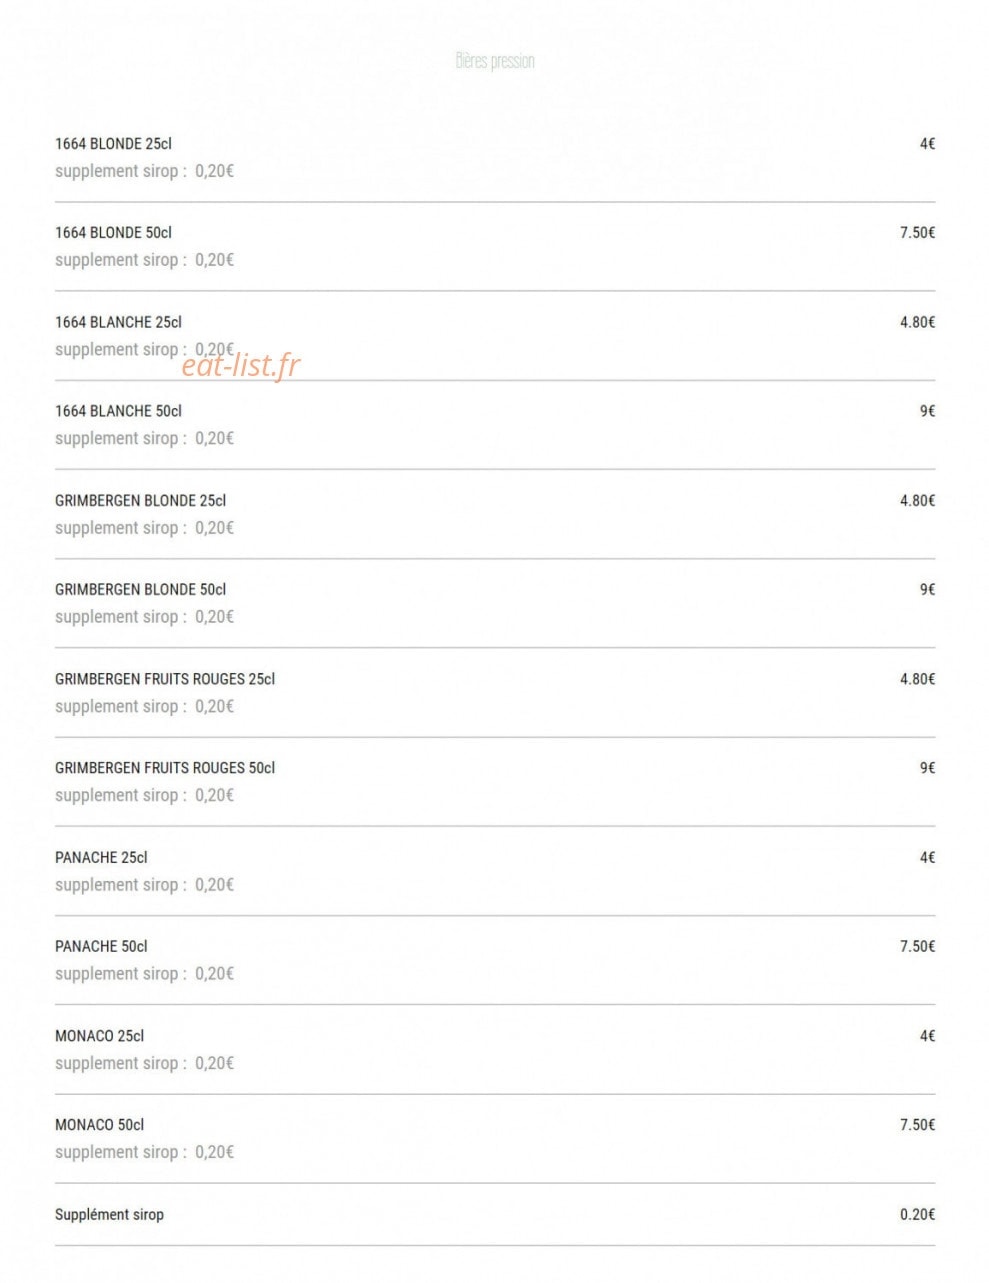Select the 1664 BLONDE 25cl item
989x1283 pixels.
tap(113, 144)
